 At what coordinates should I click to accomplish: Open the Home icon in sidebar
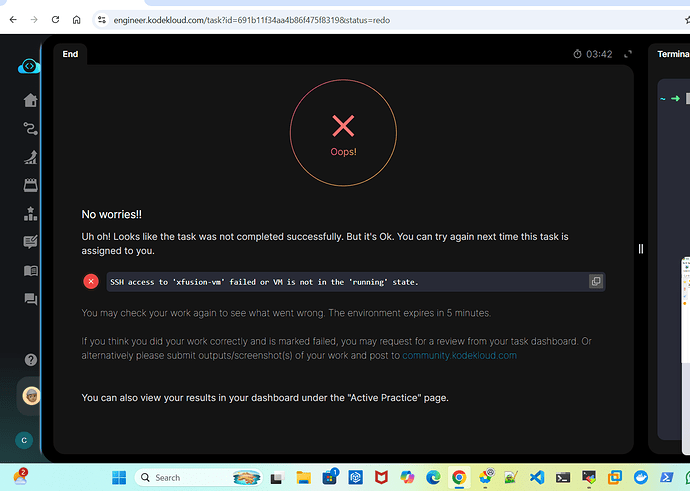[30, 100]
